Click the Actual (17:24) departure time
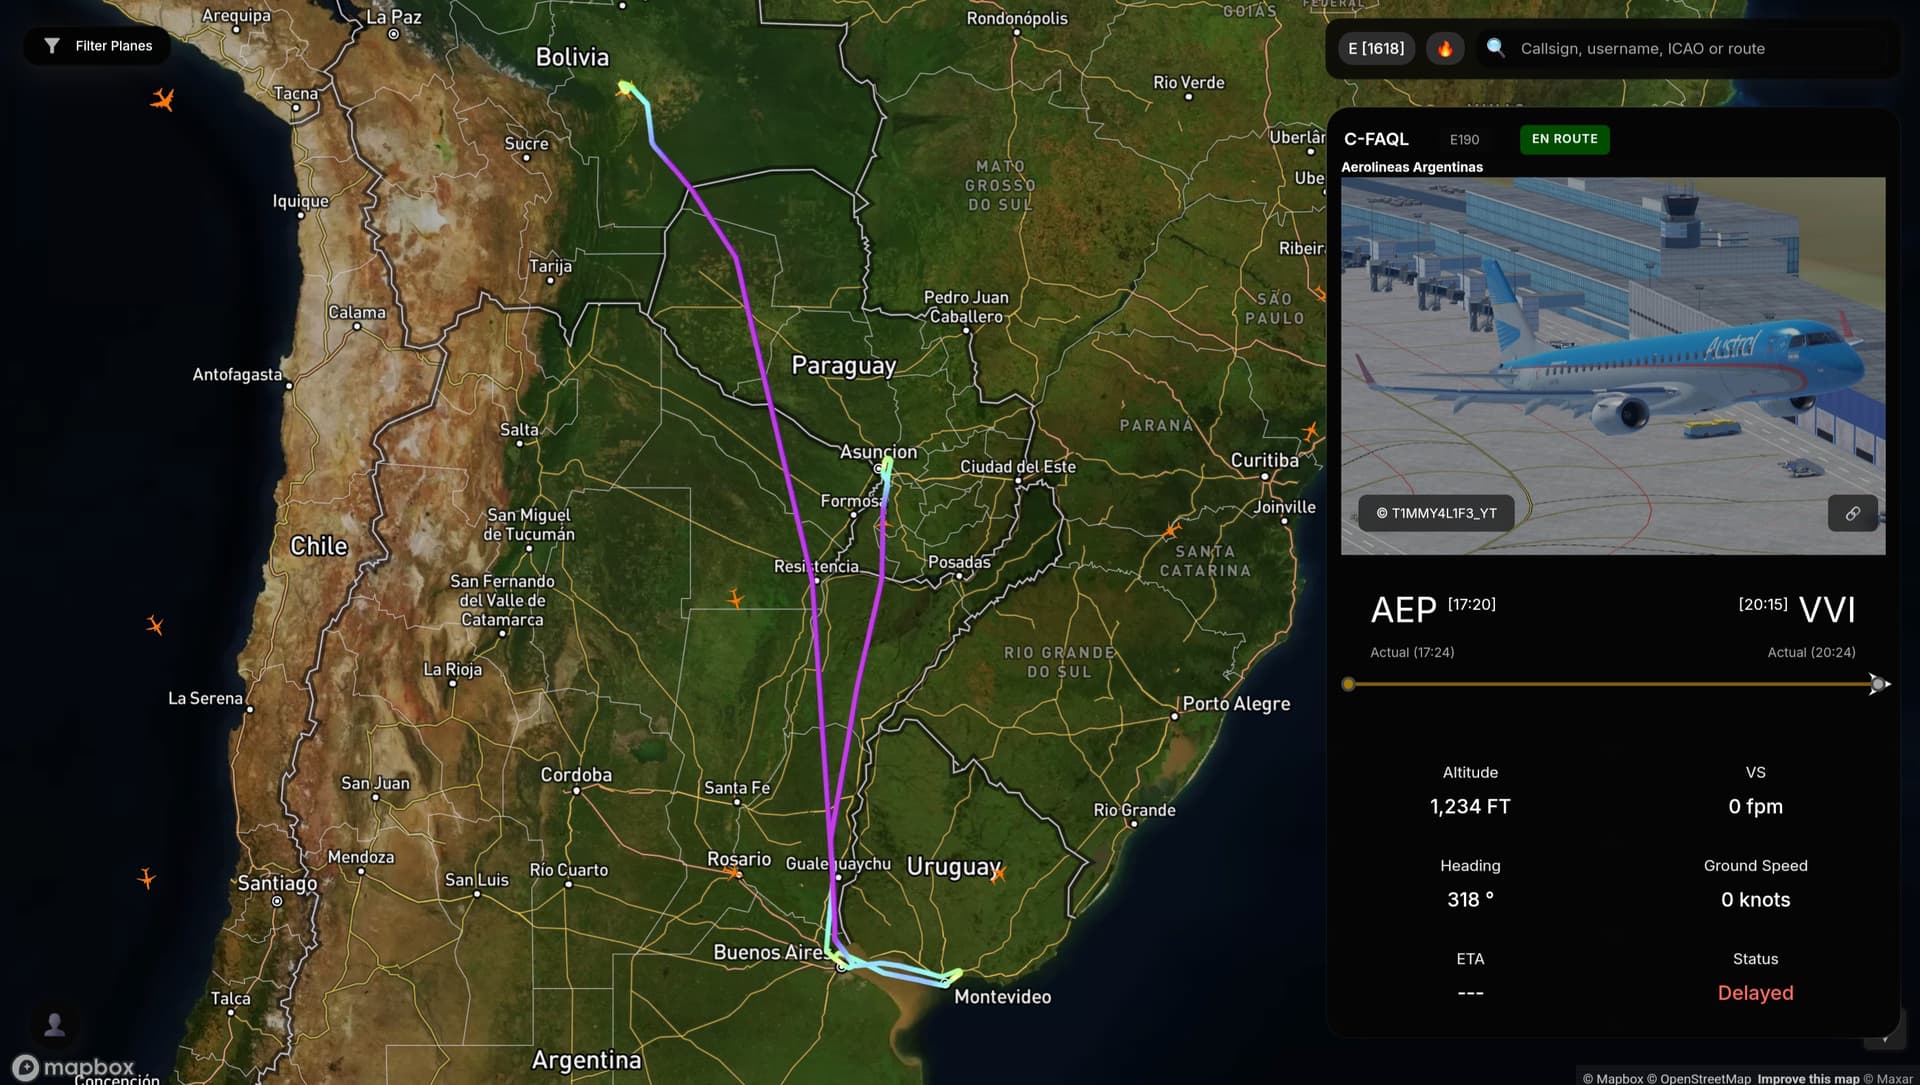 click(1412, 652)
